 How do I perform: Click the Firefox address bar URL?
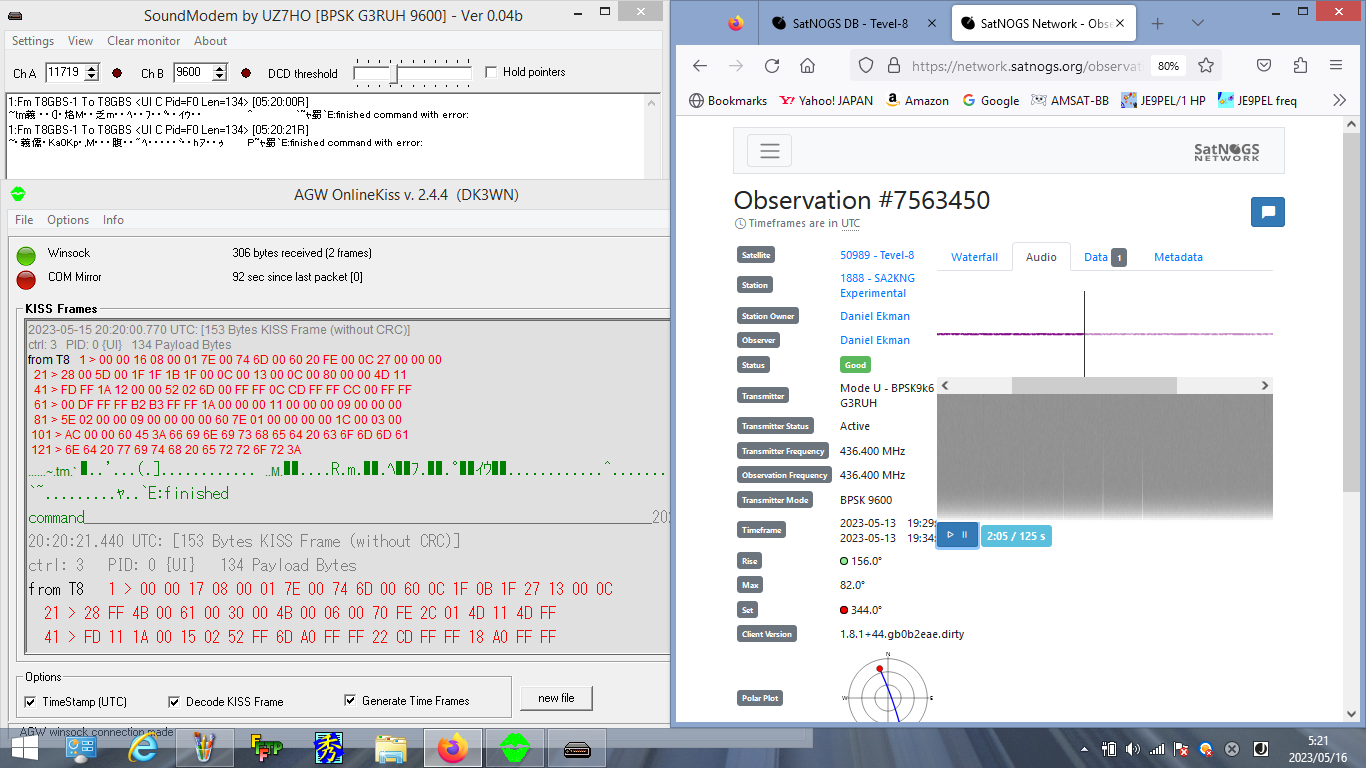pyautogui.click(x=1027, y=65)
